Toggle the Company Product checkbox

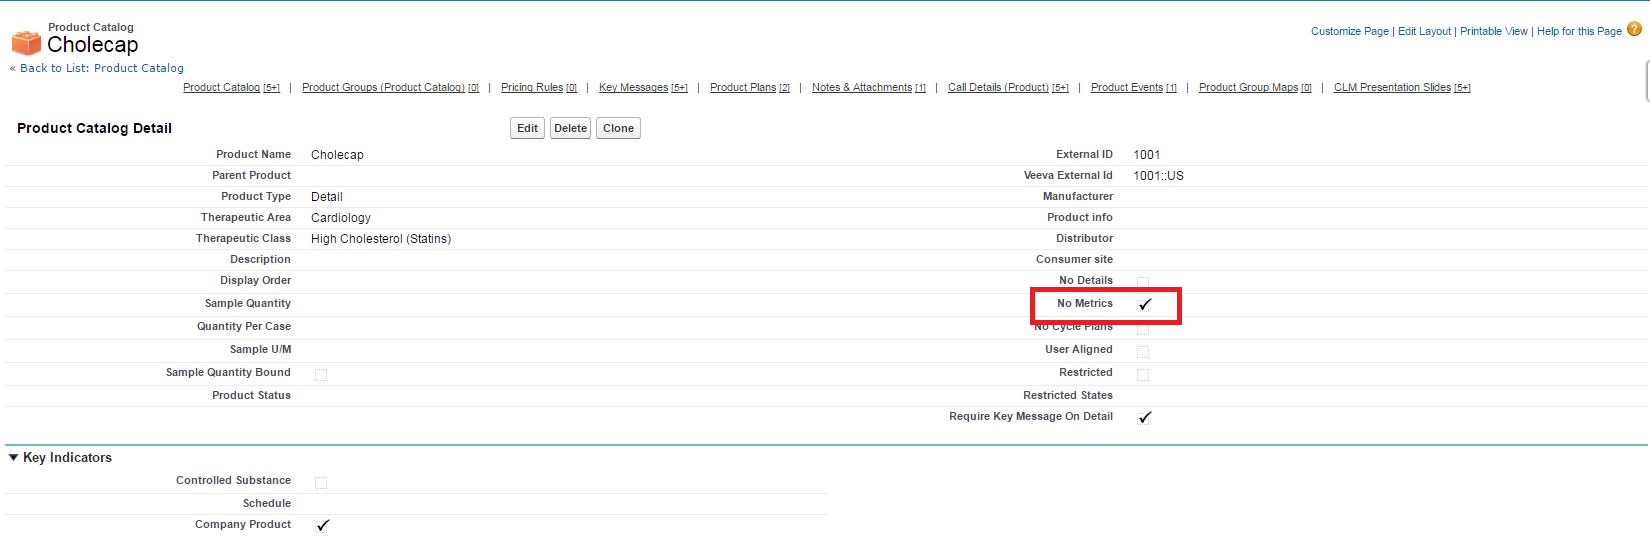click(x=322, y=525)
